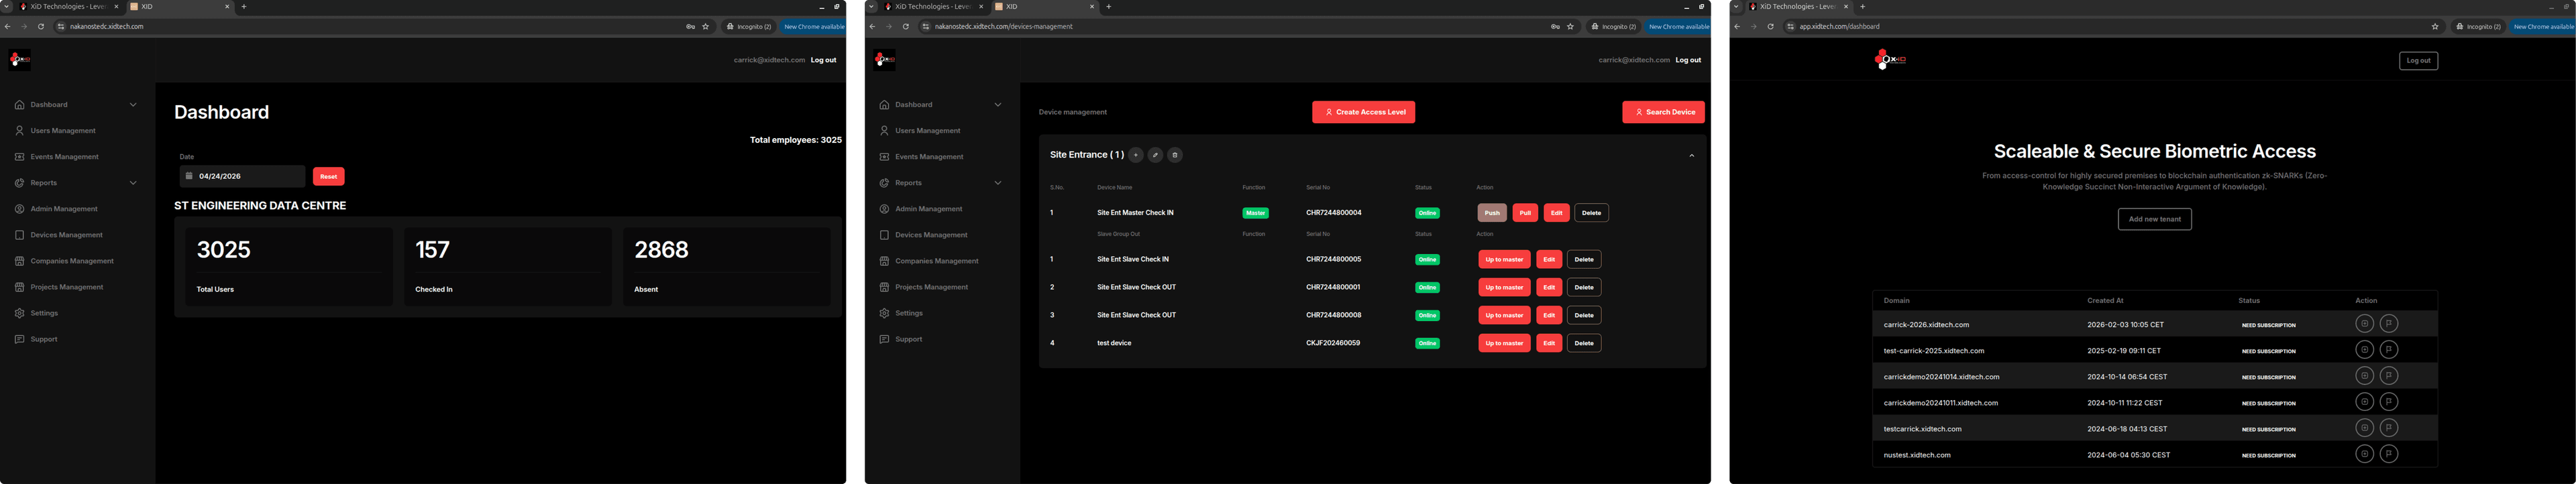Click the Users Management person icon in the left window
2576x484 pixels.
(x=19, y=131)
